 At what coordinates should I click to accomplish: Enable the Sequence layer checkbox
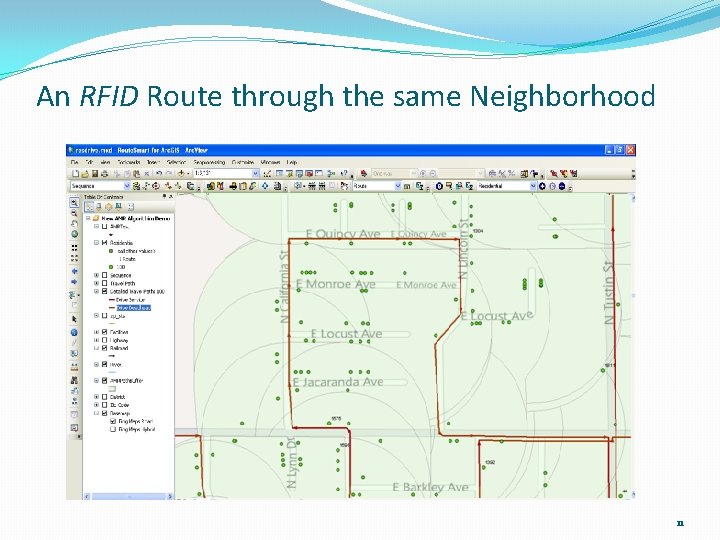coord(104,275)
